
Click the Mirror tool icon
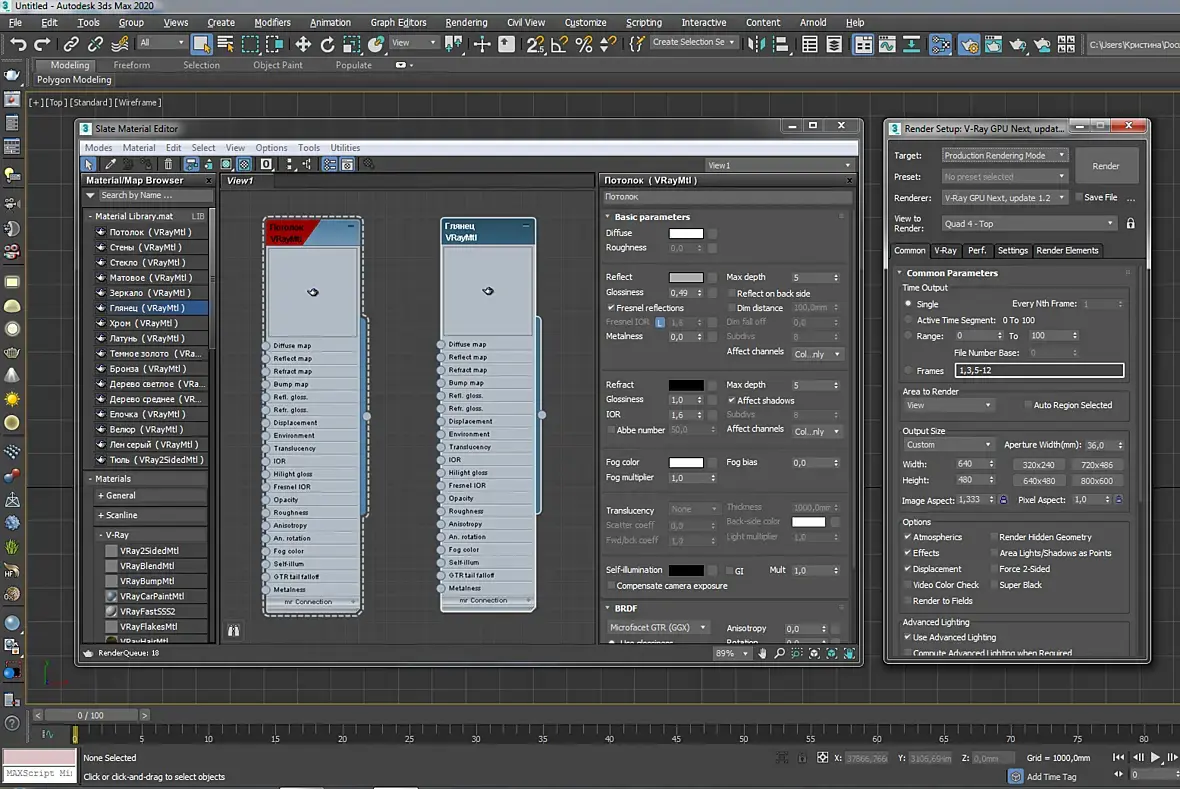click(x=756, y=44)
